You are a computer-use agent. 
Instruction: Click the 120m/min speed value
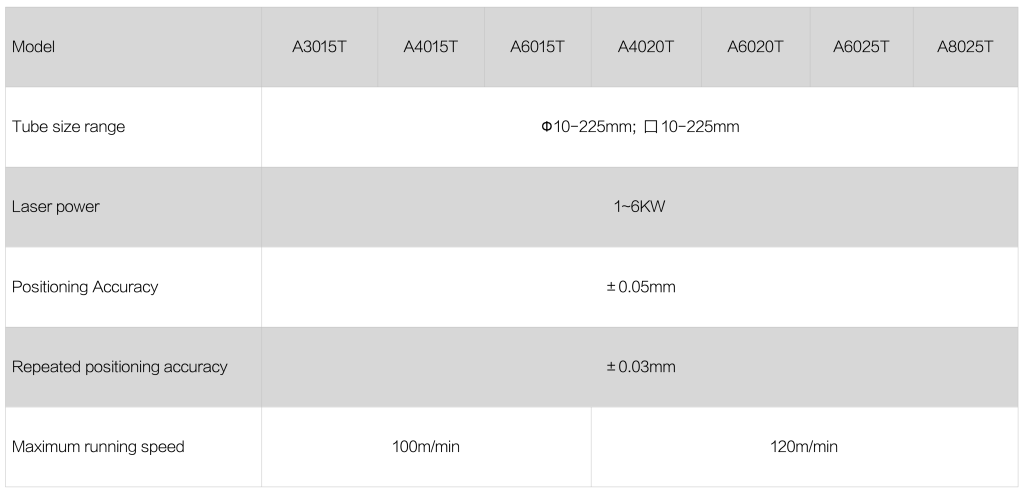click(804, 447)
